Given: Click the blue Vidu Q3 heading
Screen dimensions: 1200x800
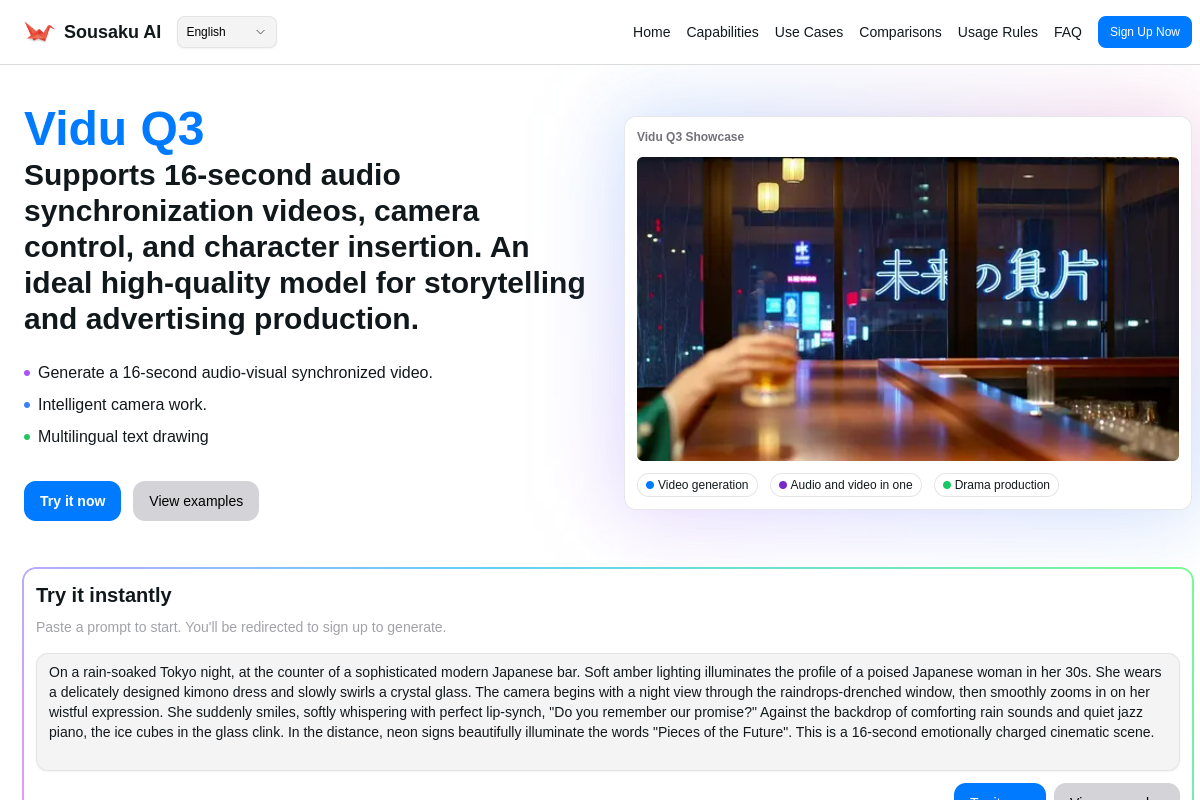Looking at the screenshot, I should pyautogui.click(x=114, y=129).
